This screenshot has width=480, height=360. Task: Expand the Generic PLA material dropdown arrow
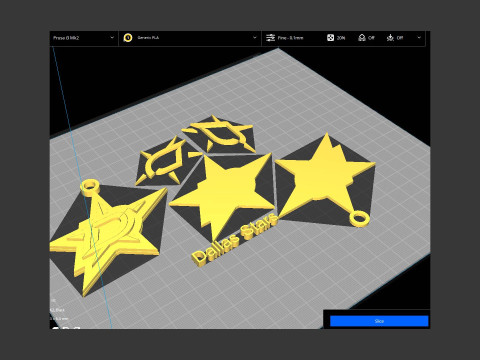[x=255, y=38]
